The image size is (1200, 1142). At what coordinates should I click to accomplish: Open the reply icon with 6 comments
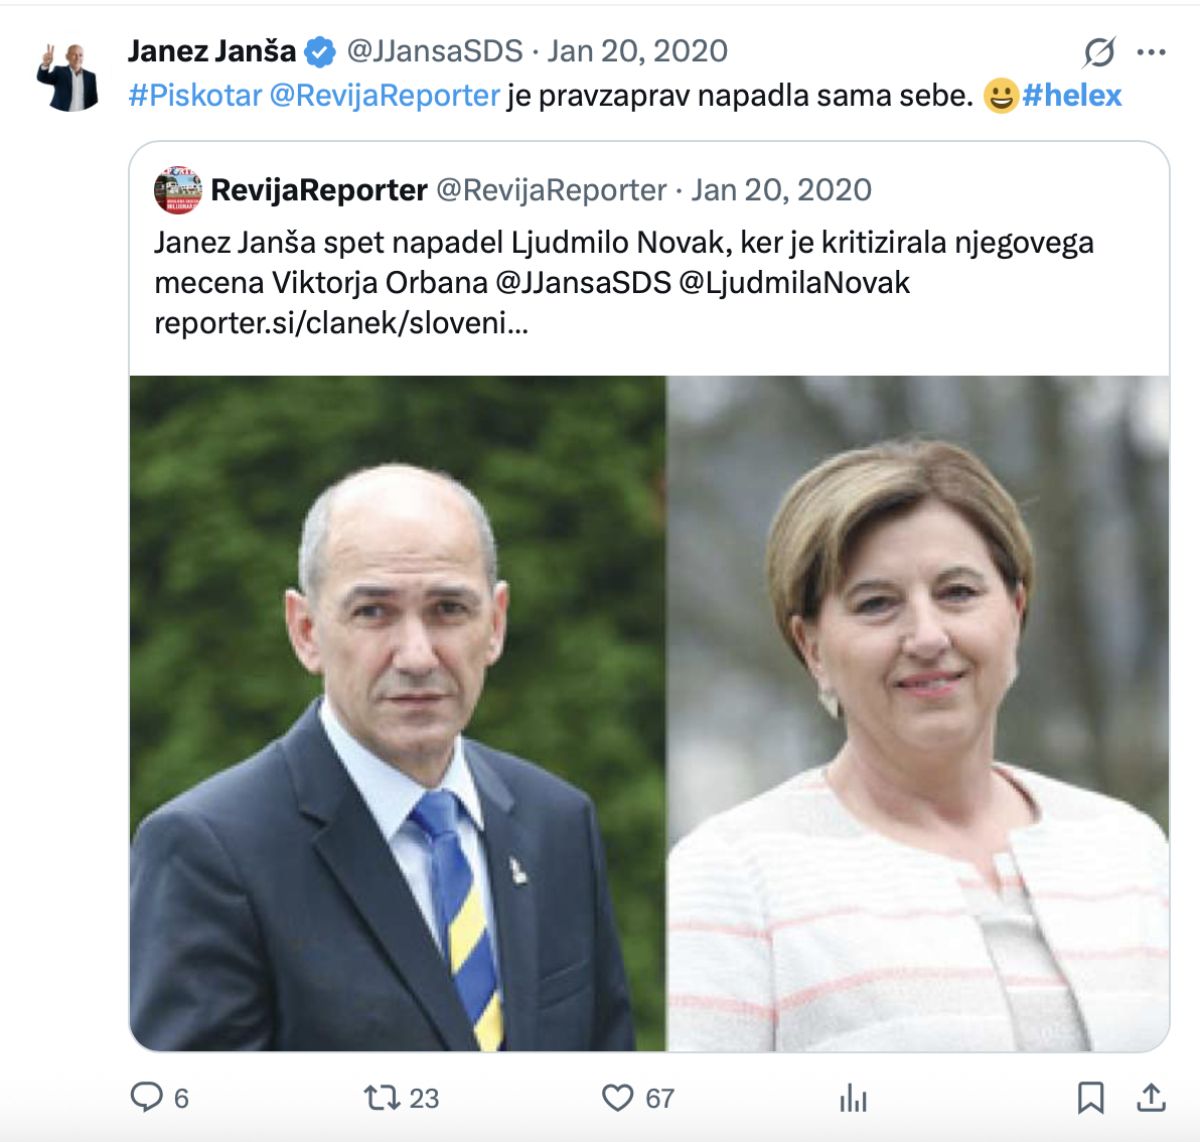click(x=147, y=1097)
